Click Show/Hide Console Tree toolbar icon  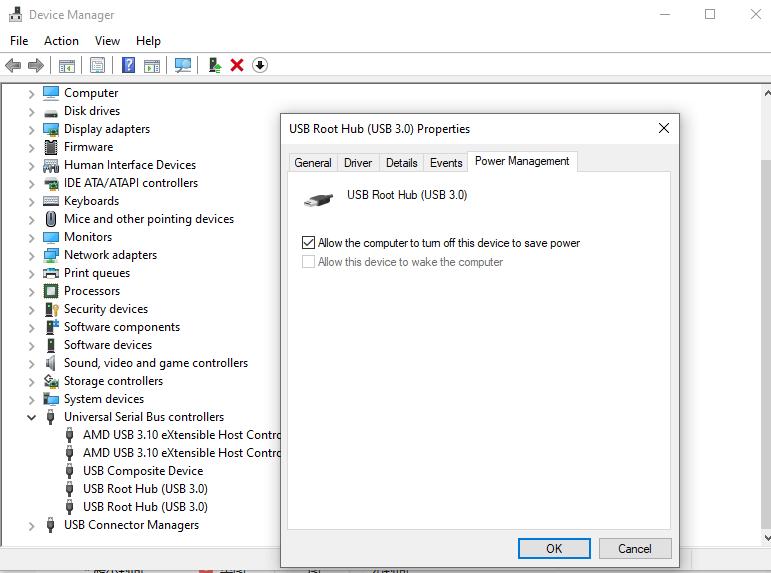point(66,65)
